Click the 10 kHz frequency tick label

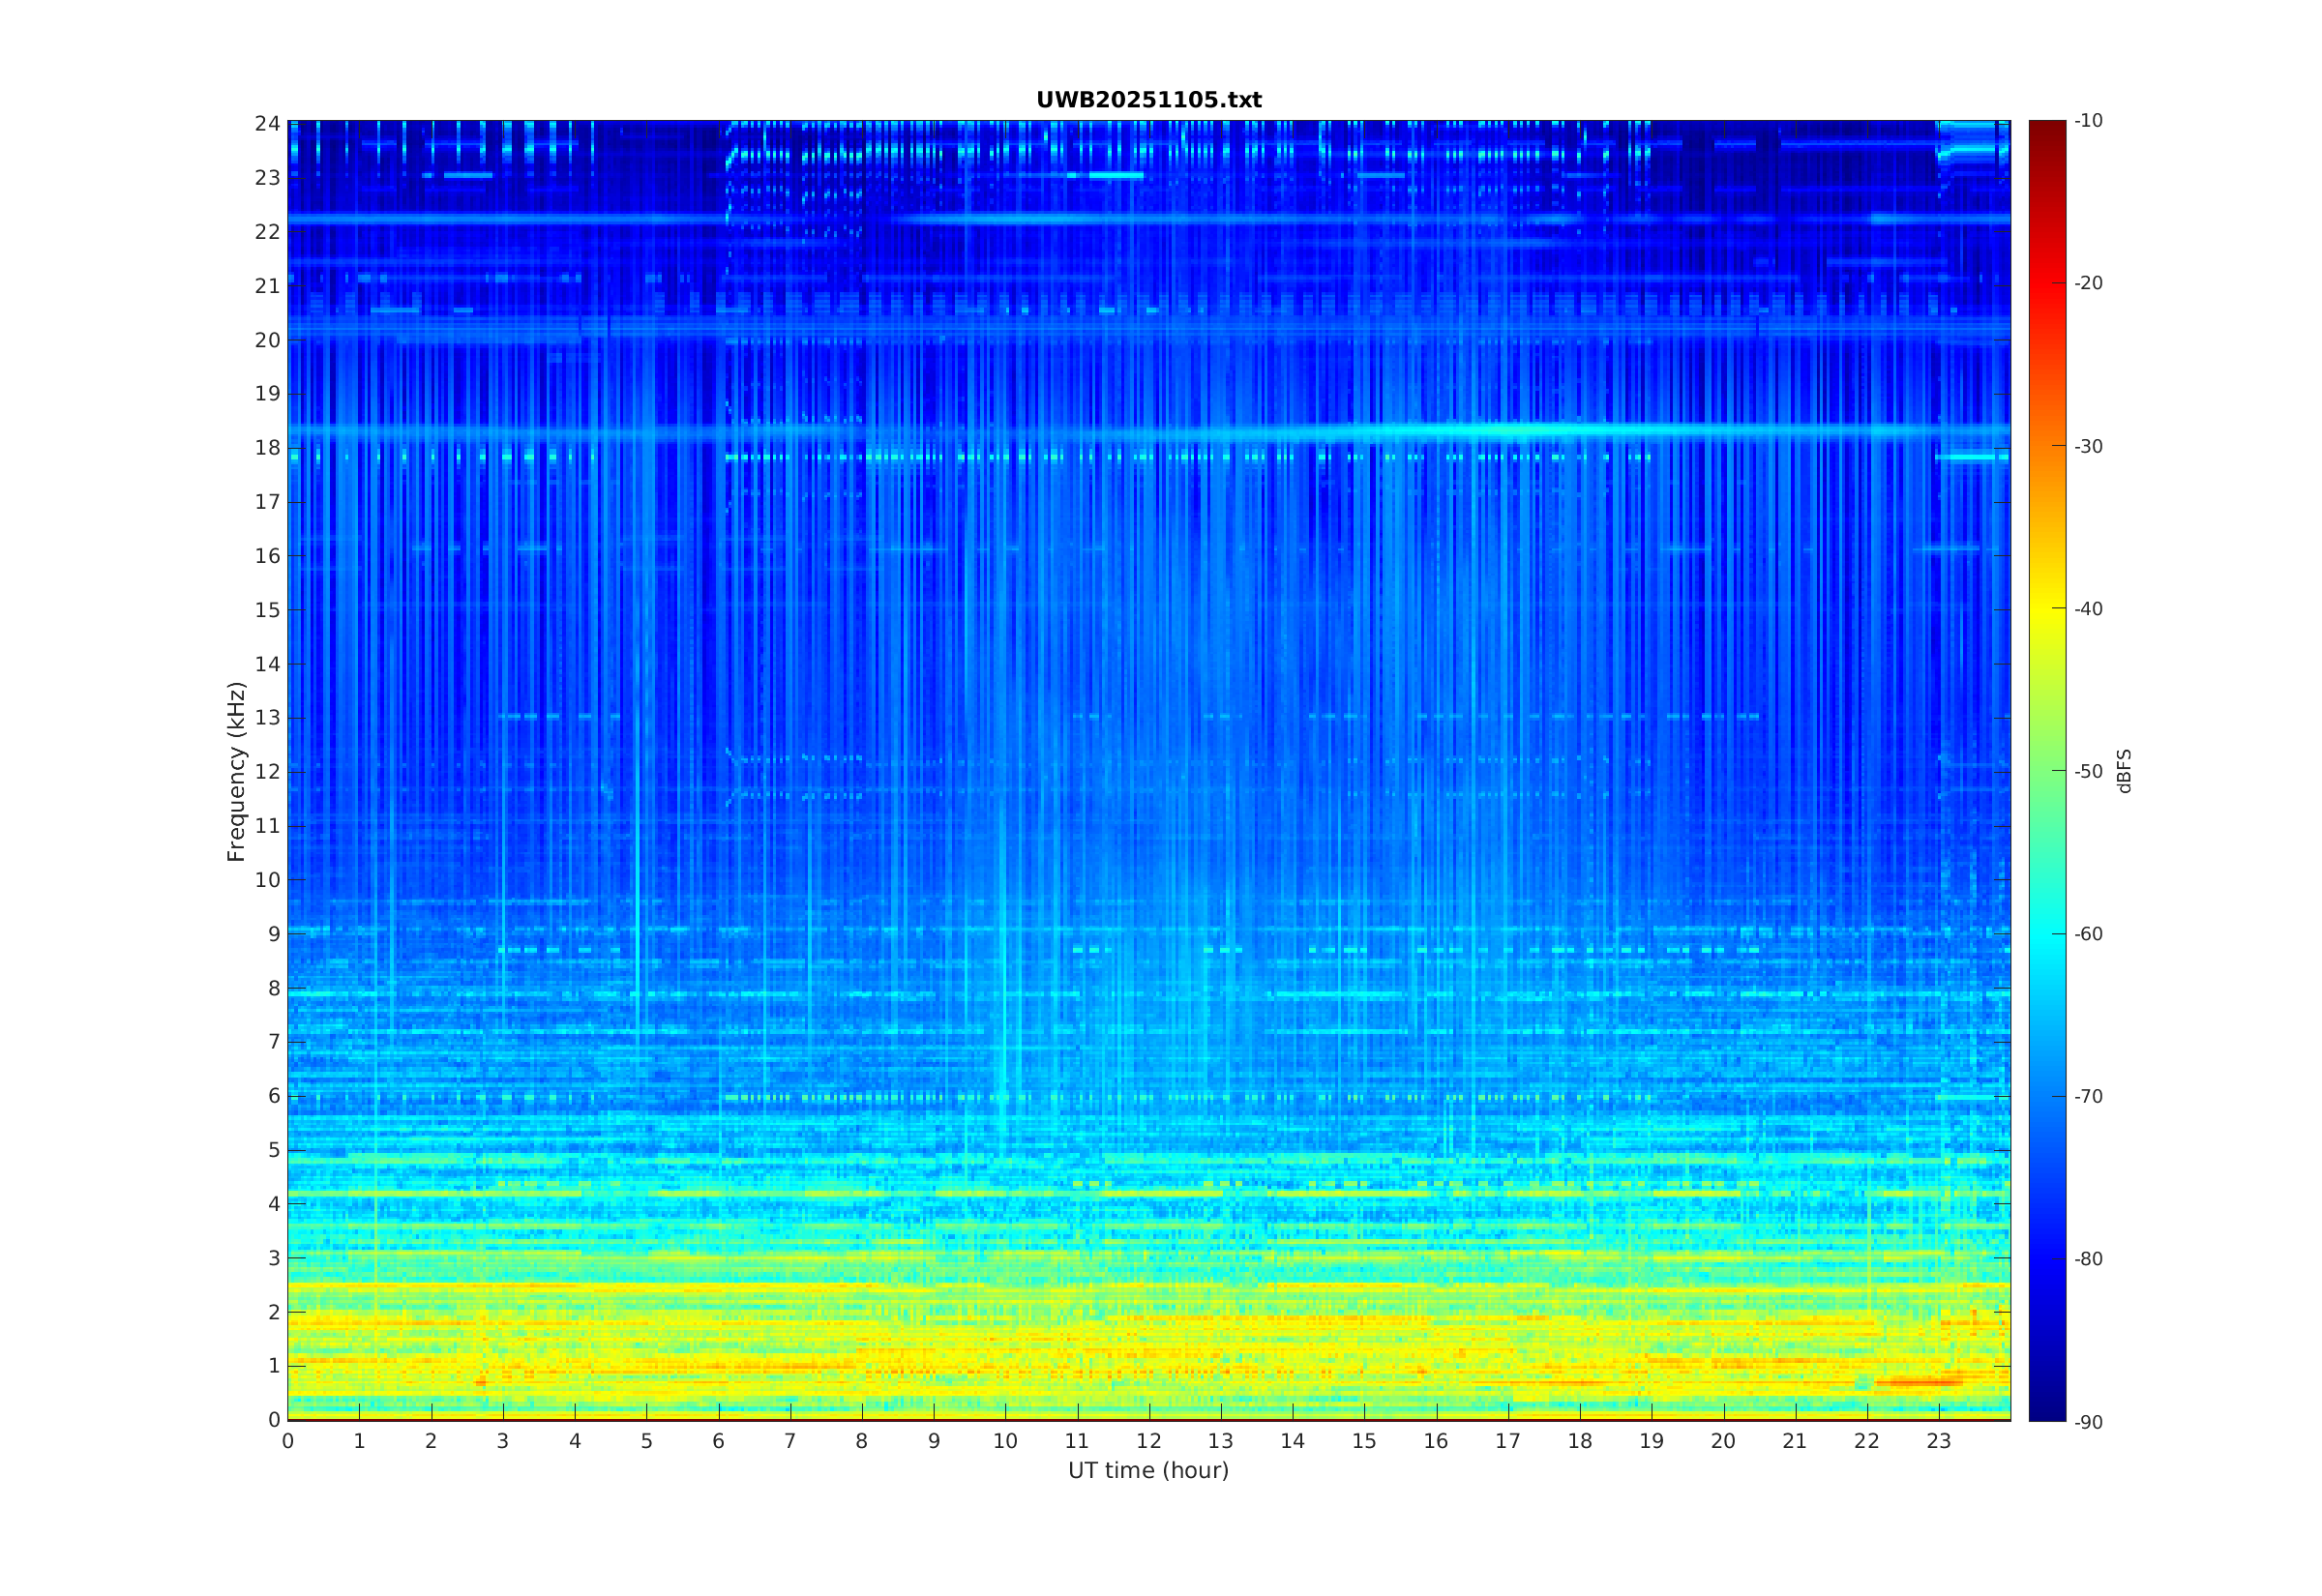[x=267, y=880]
